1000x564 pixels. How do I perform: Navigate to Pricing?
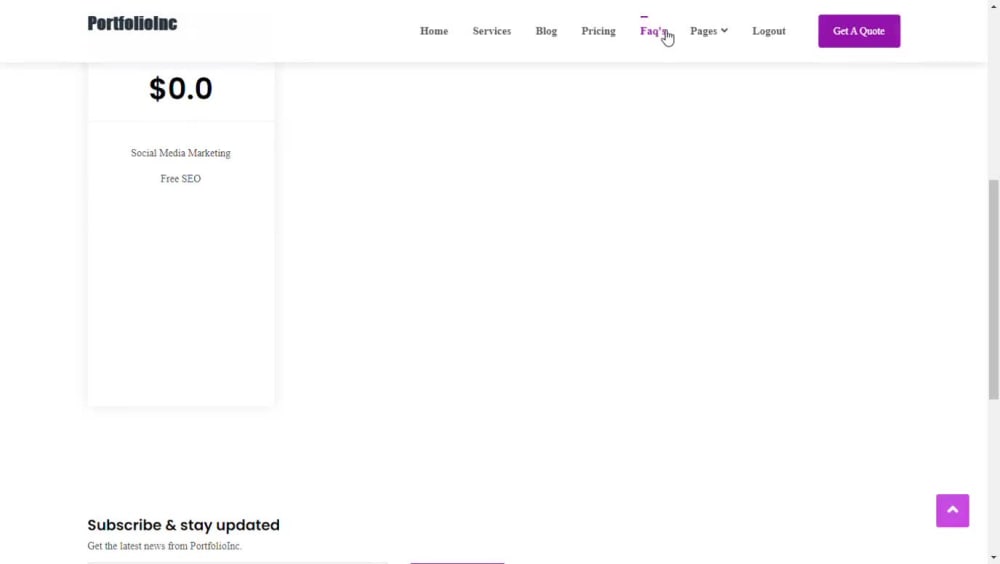click(x=598, y=31)
